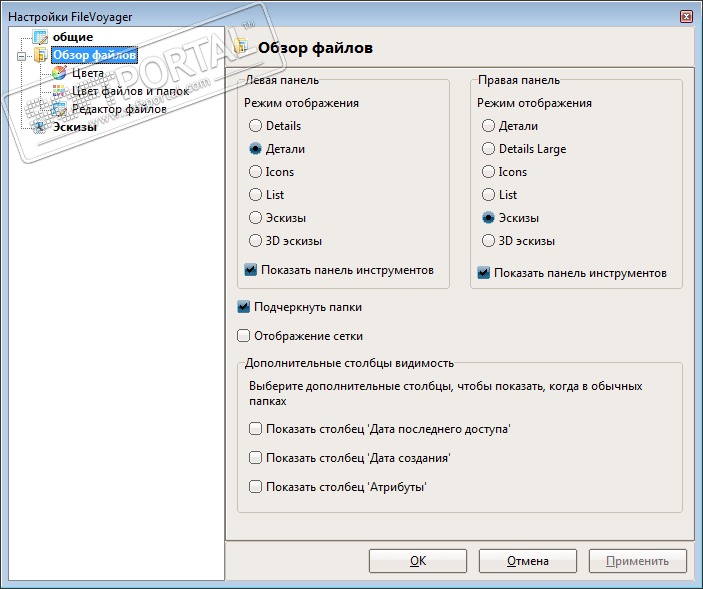Select List mode for right panel

(488, 195)
